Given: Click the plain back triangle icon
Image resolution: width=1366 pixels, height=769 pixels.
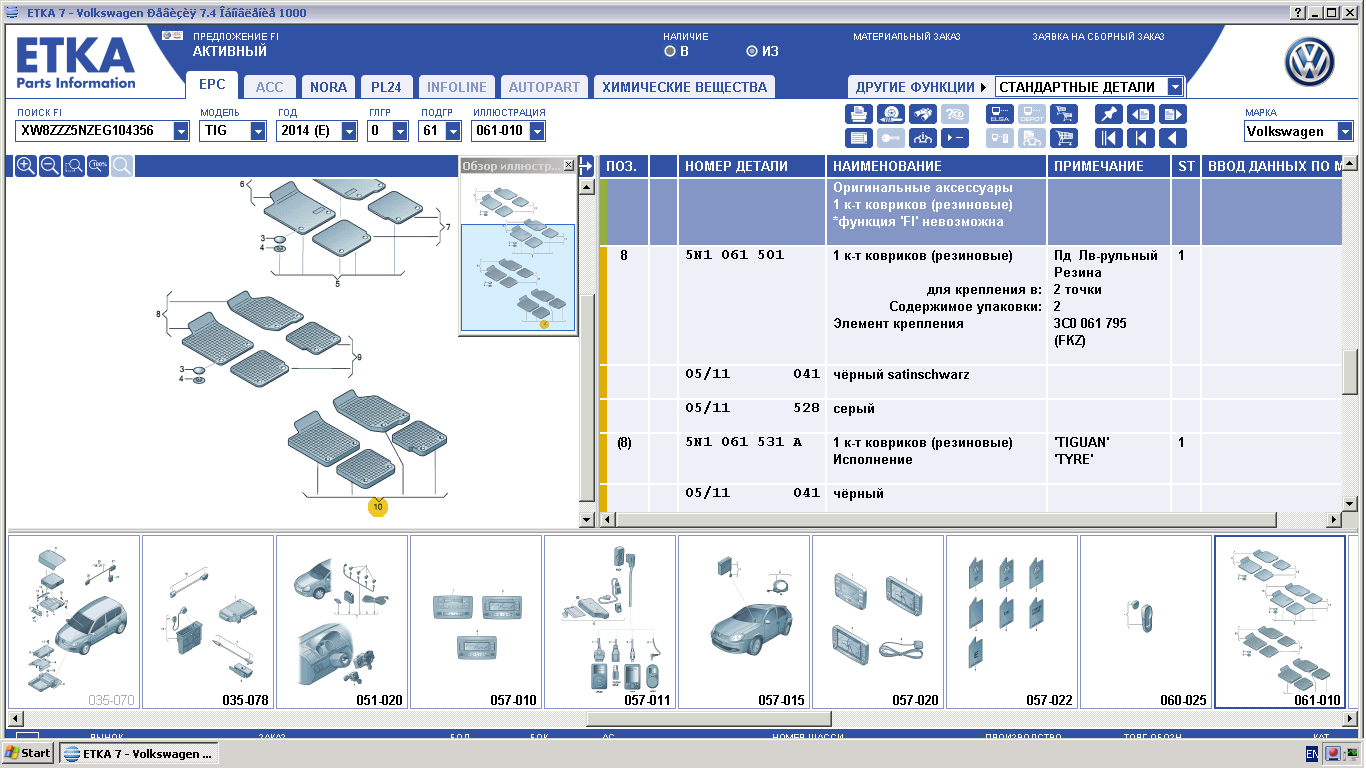Looking at the screenshot, I should click(x=1172, y=138).
